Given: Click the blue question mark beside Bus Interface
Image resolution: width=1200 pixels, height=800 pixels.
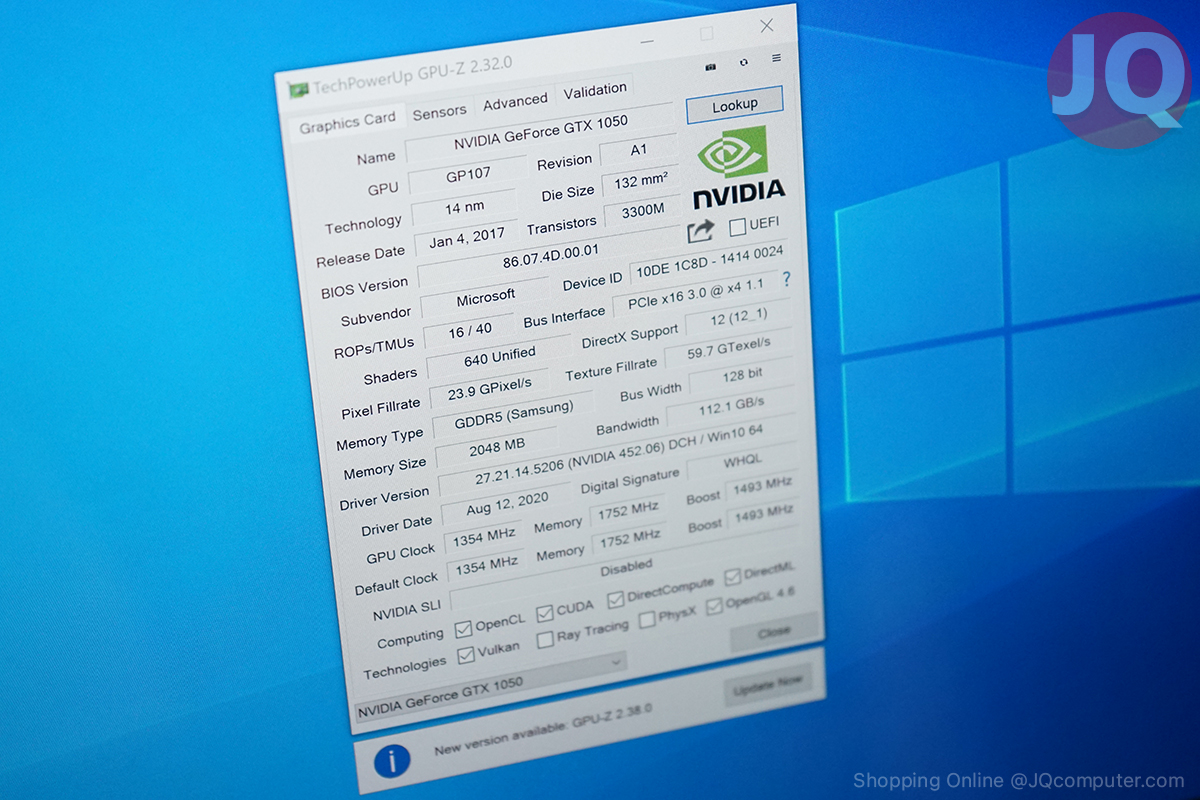Looking at the screenshot, I should [x=786, y=279].
